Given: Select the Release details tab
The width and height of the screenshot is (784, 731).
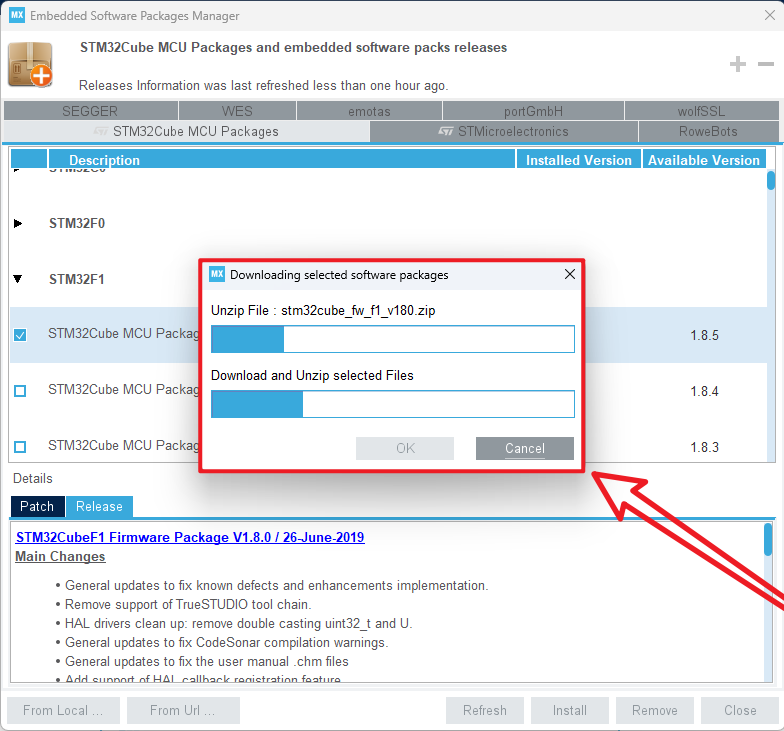Looking at the screenshot, I should pyautogui.click(x=99, y=506).
